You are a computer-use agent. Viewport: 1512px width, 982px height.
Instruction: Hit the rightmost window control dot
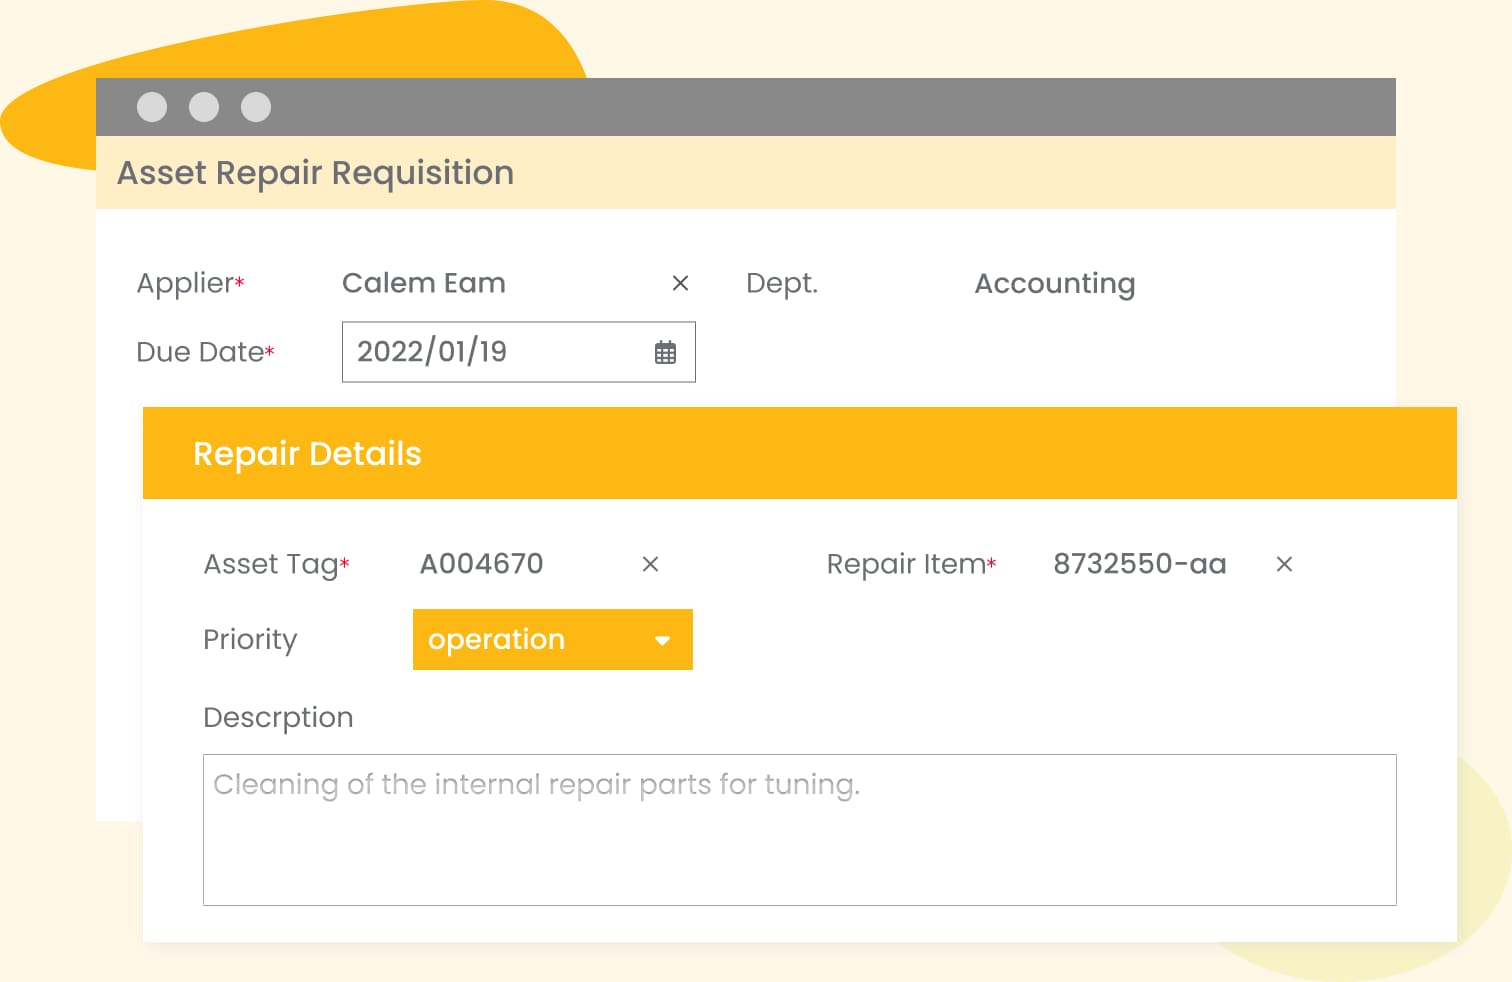pos(256,107)
